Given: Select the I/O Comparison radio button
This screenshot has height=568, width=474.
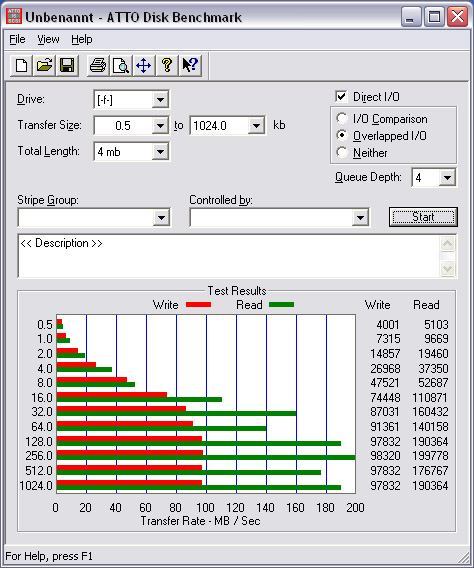Looking at the screenshot, I should point(341,118).
